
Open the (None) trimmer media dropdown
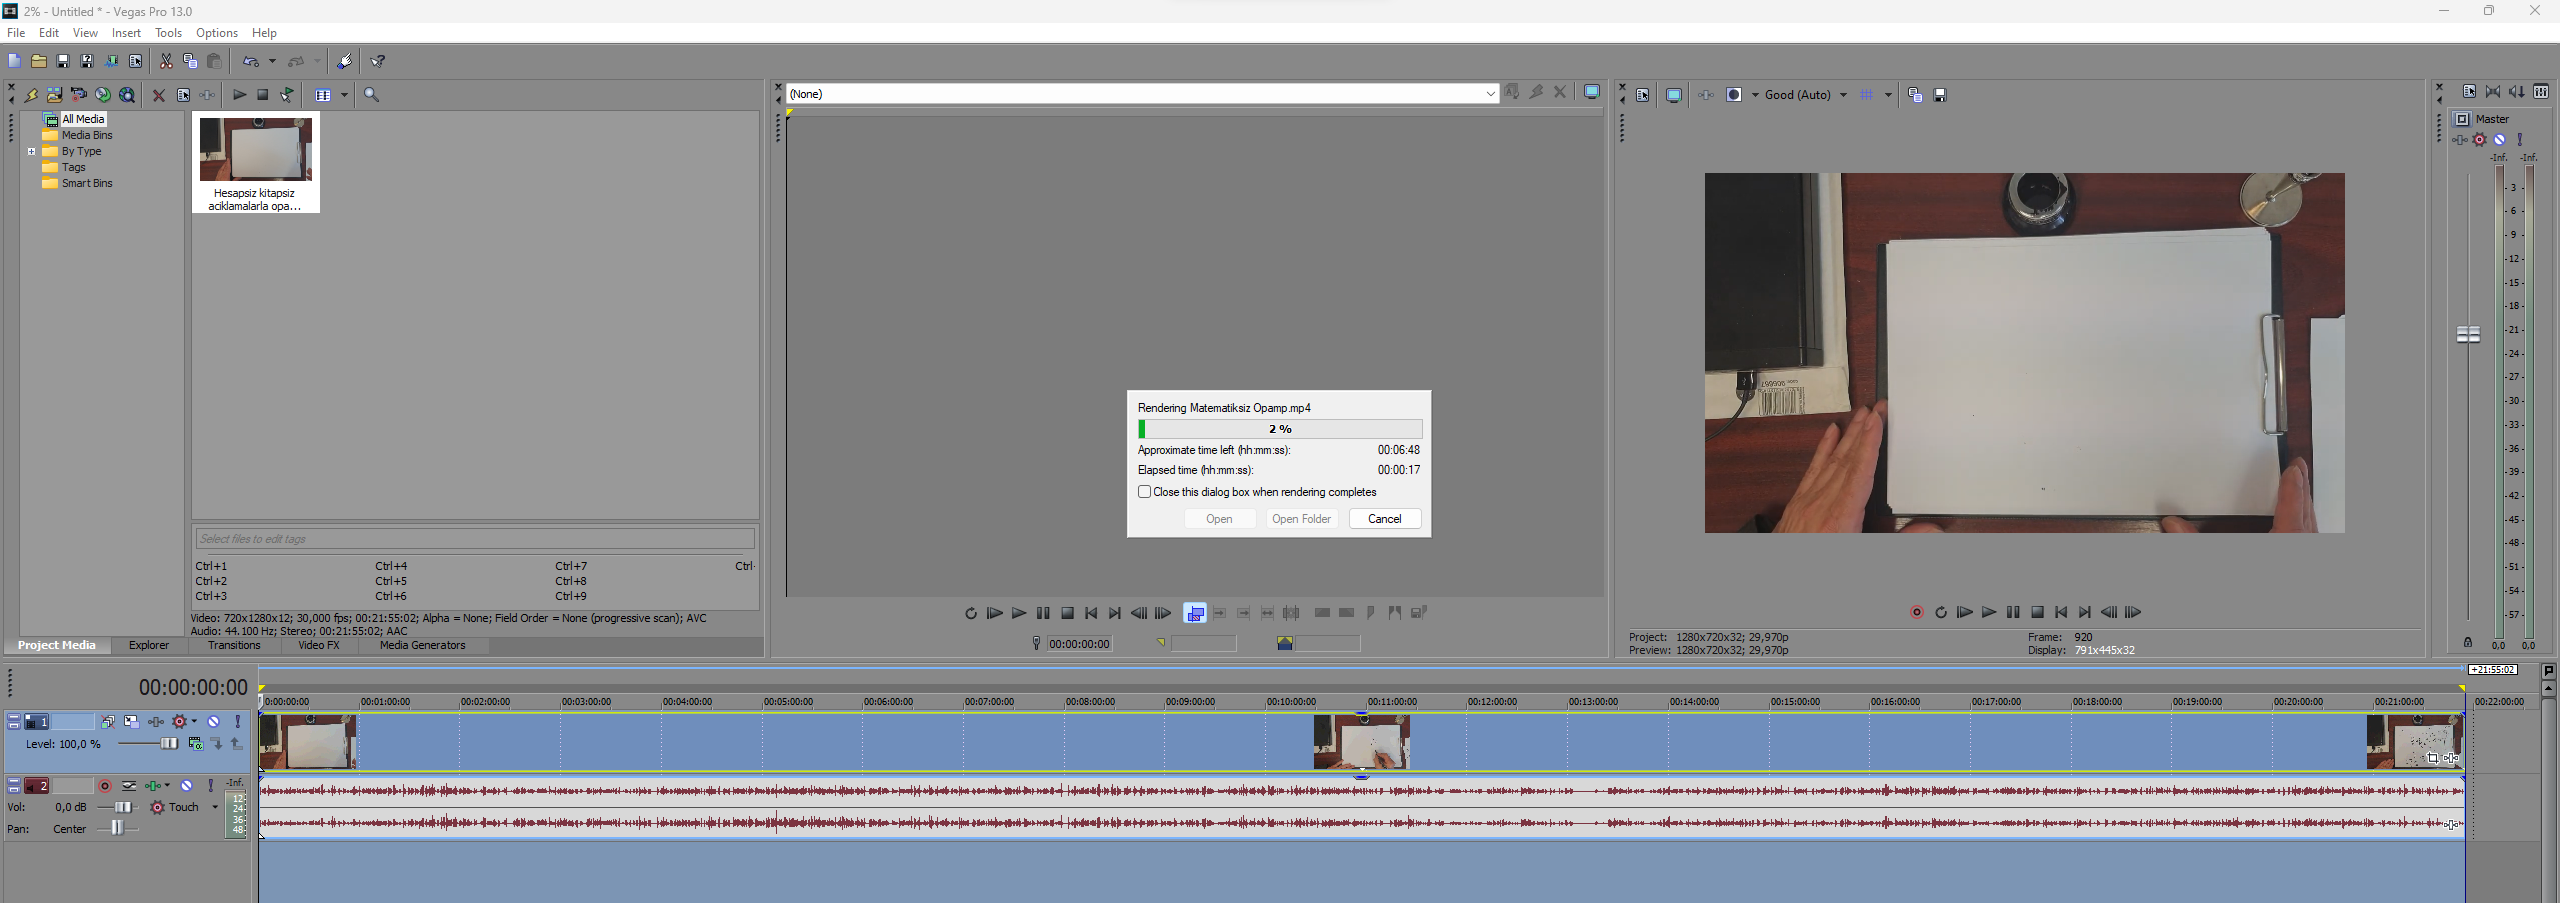[x=1490, y=94]
